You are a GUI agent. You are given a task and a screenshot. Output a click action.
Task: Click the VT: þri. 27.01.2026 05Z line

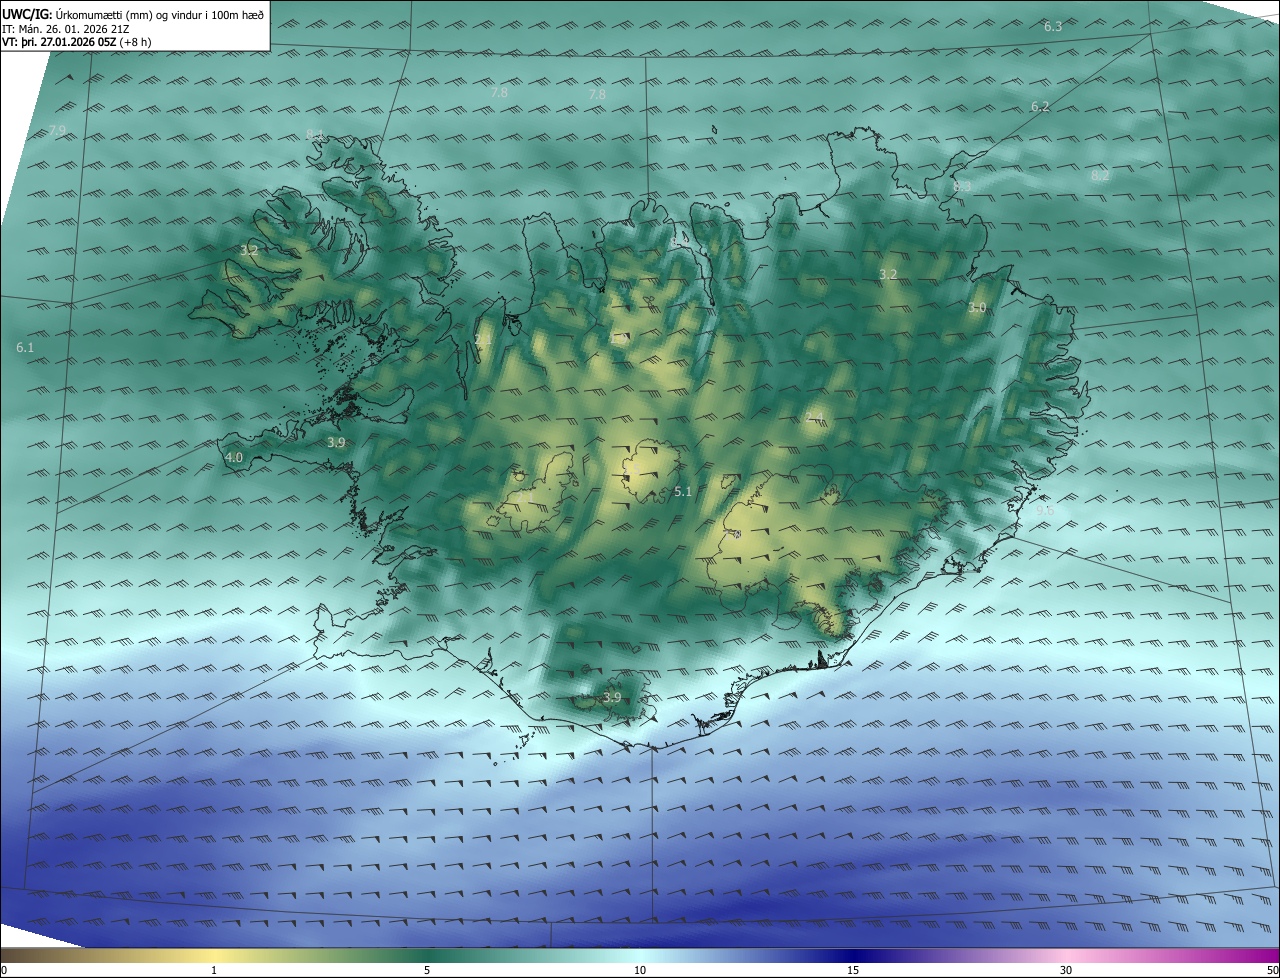(x=76, y=43)
